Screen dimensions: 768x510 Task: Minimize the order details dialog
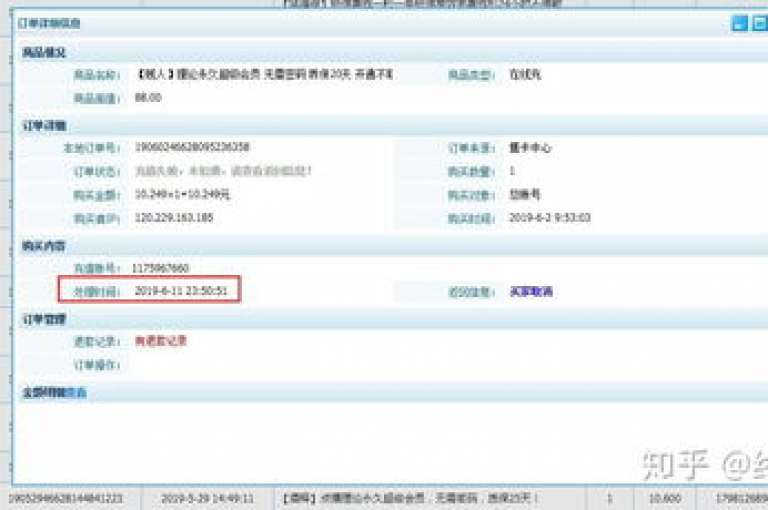pos(739,23)
